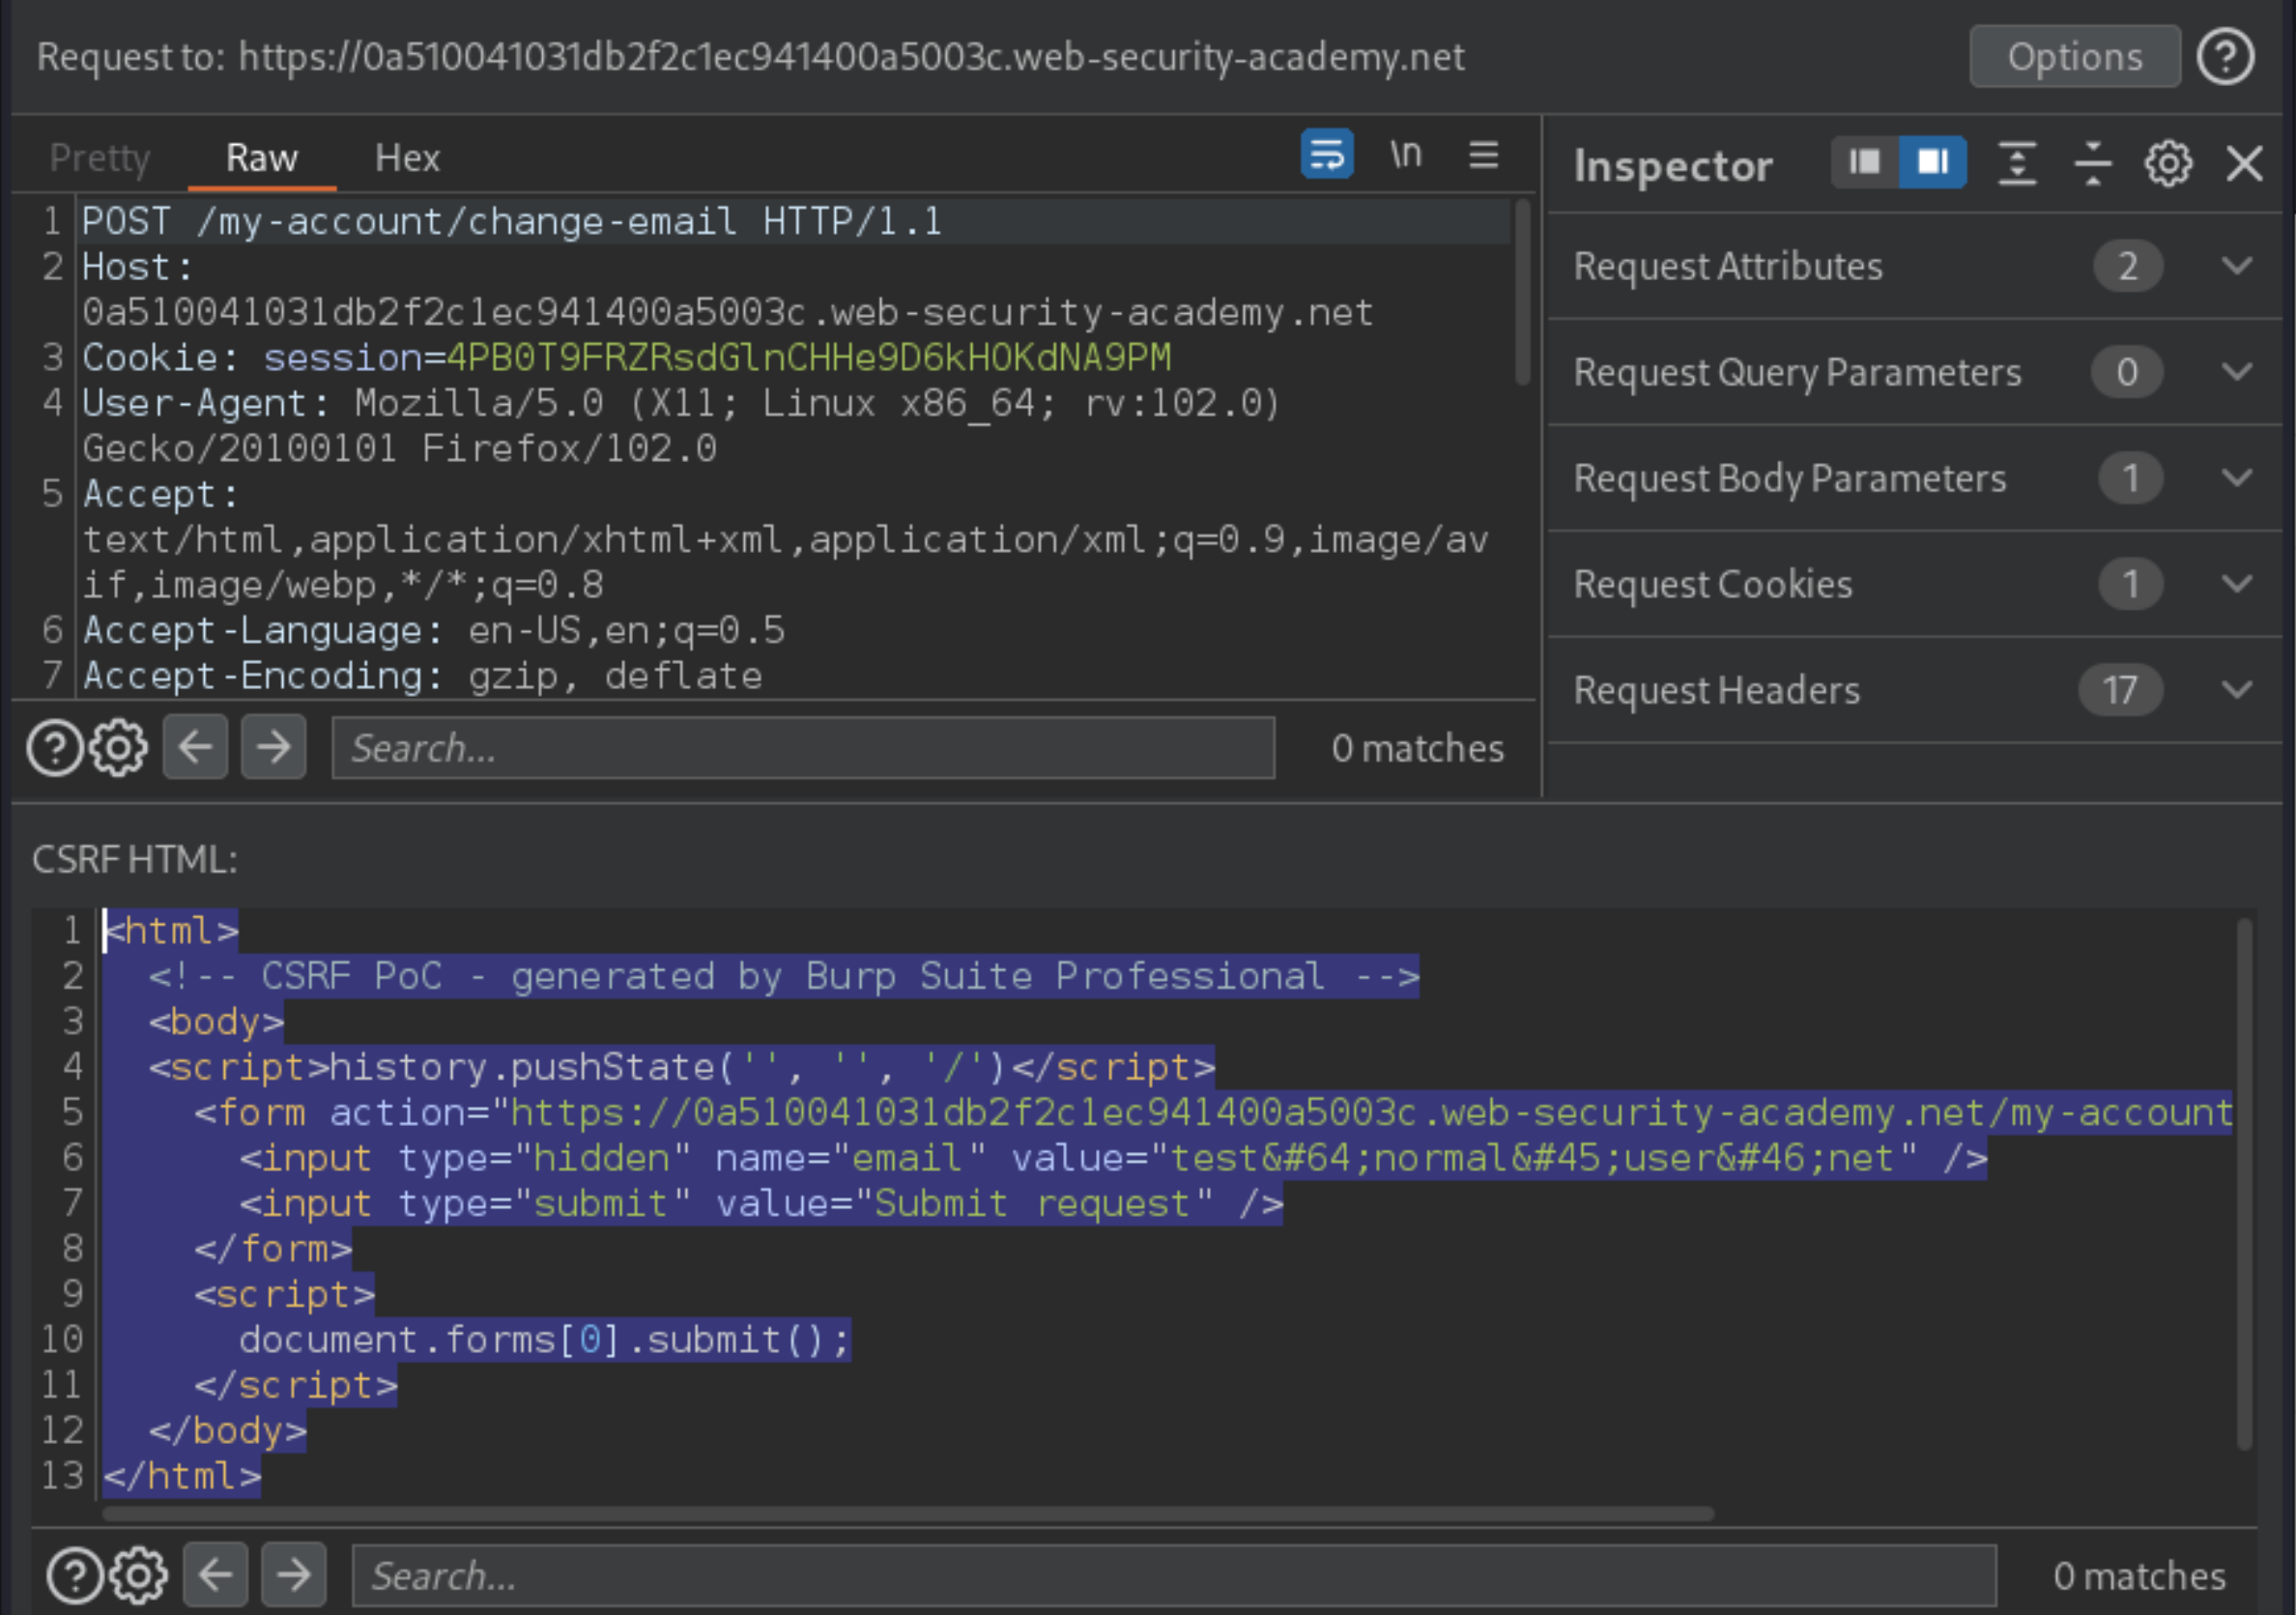2296x1615 pixels.
Task: Switch Inspector to left-docked layout
Action: pos(1865,162)
